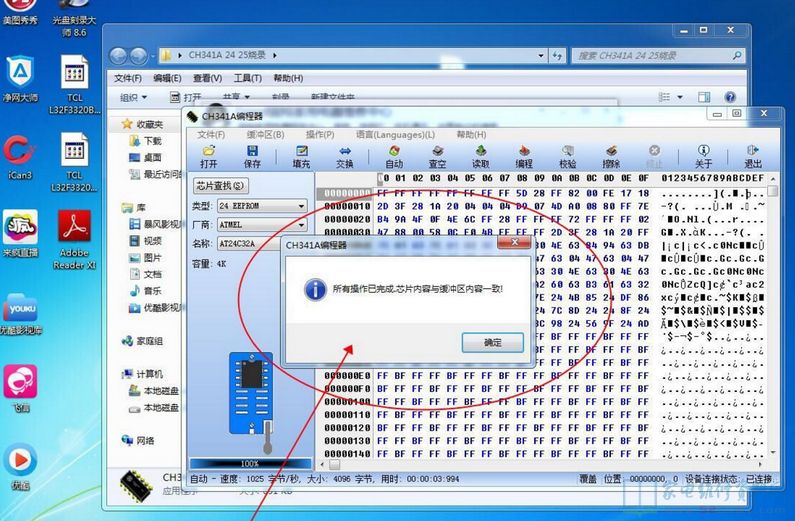Click the 100% progress bar
This screenshot has width=795, height=521.
(250, 463)
